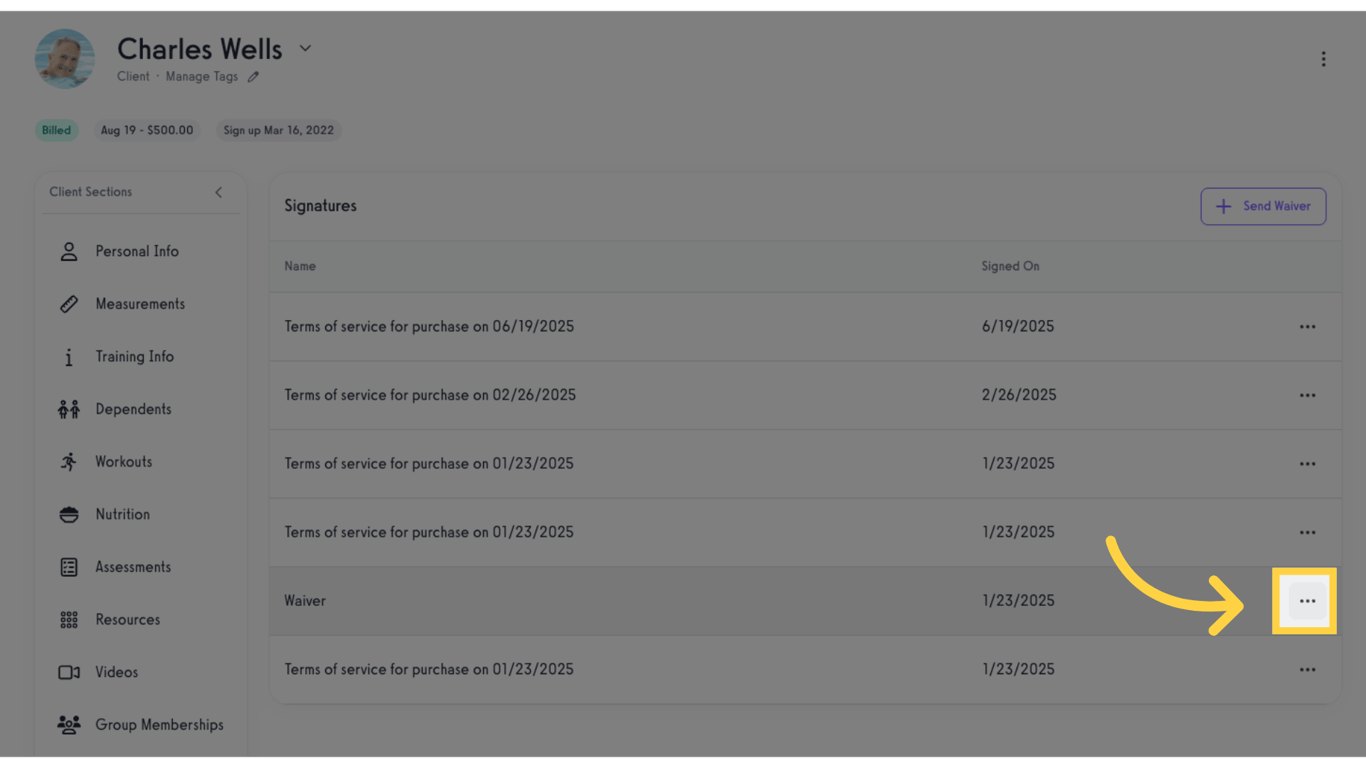Viewport: 1366px width, 768px height.
Task: Click Charles Wells profile photo
Action: [64, 58]
